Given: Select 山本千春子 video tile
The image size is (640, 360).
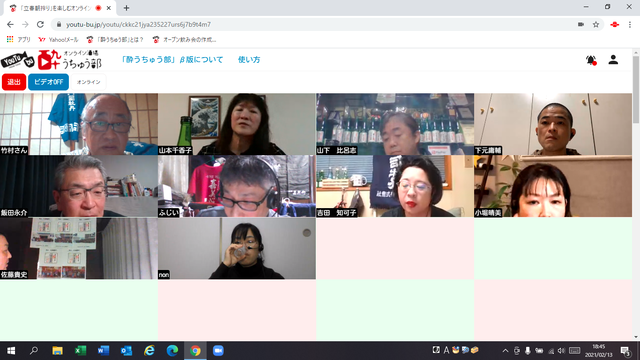Looking at the screenshot, I should 237,124.
